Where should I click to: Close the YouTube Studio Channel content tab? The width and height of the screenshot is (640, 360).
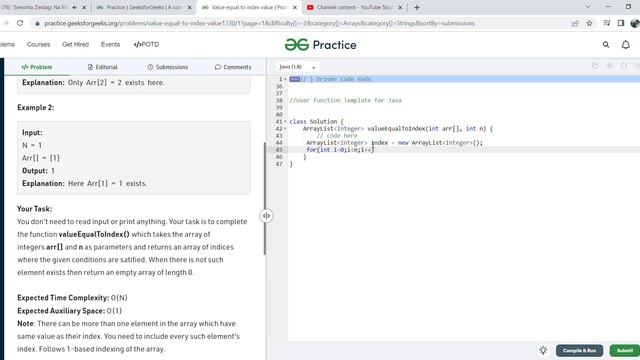(x=400, y=7)
